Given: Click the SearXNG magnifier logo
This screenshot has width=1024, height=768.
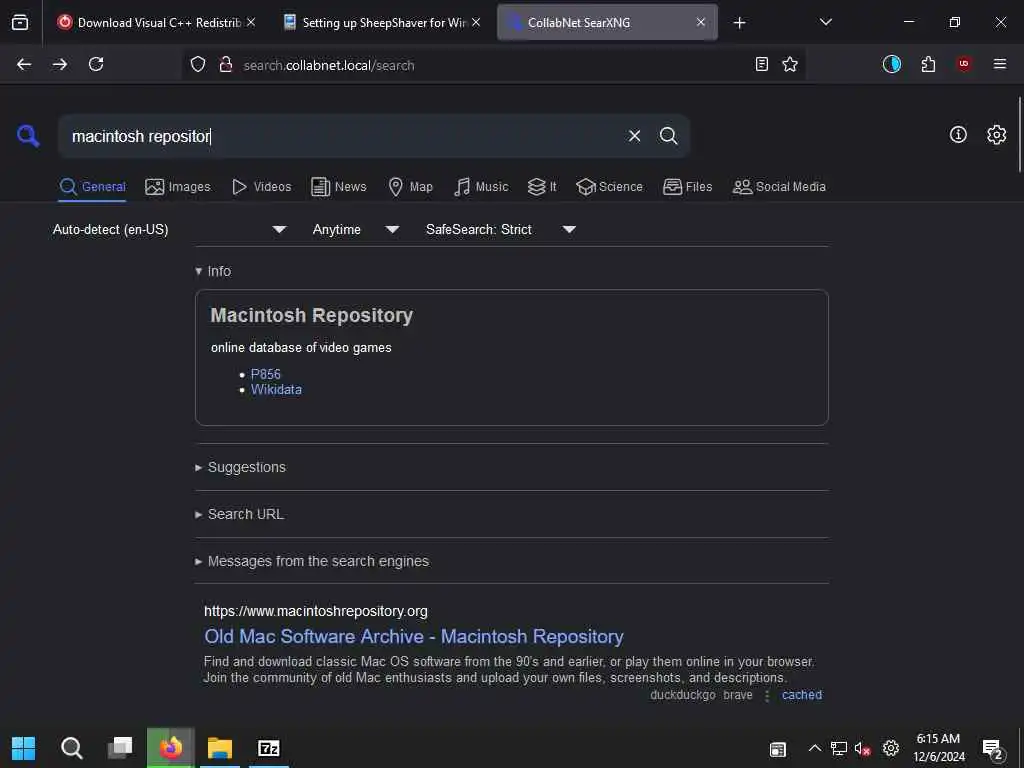Looking at the screenshot, I should tap(28, 136).
